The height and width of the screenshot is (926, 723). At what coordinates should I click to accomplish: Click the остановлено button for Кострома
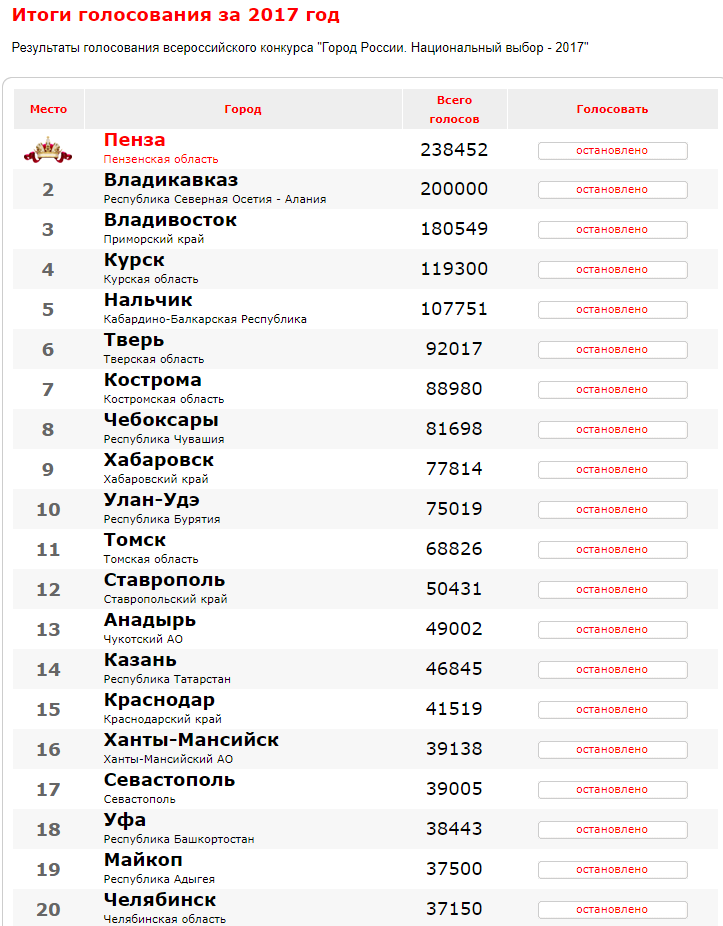613,390
